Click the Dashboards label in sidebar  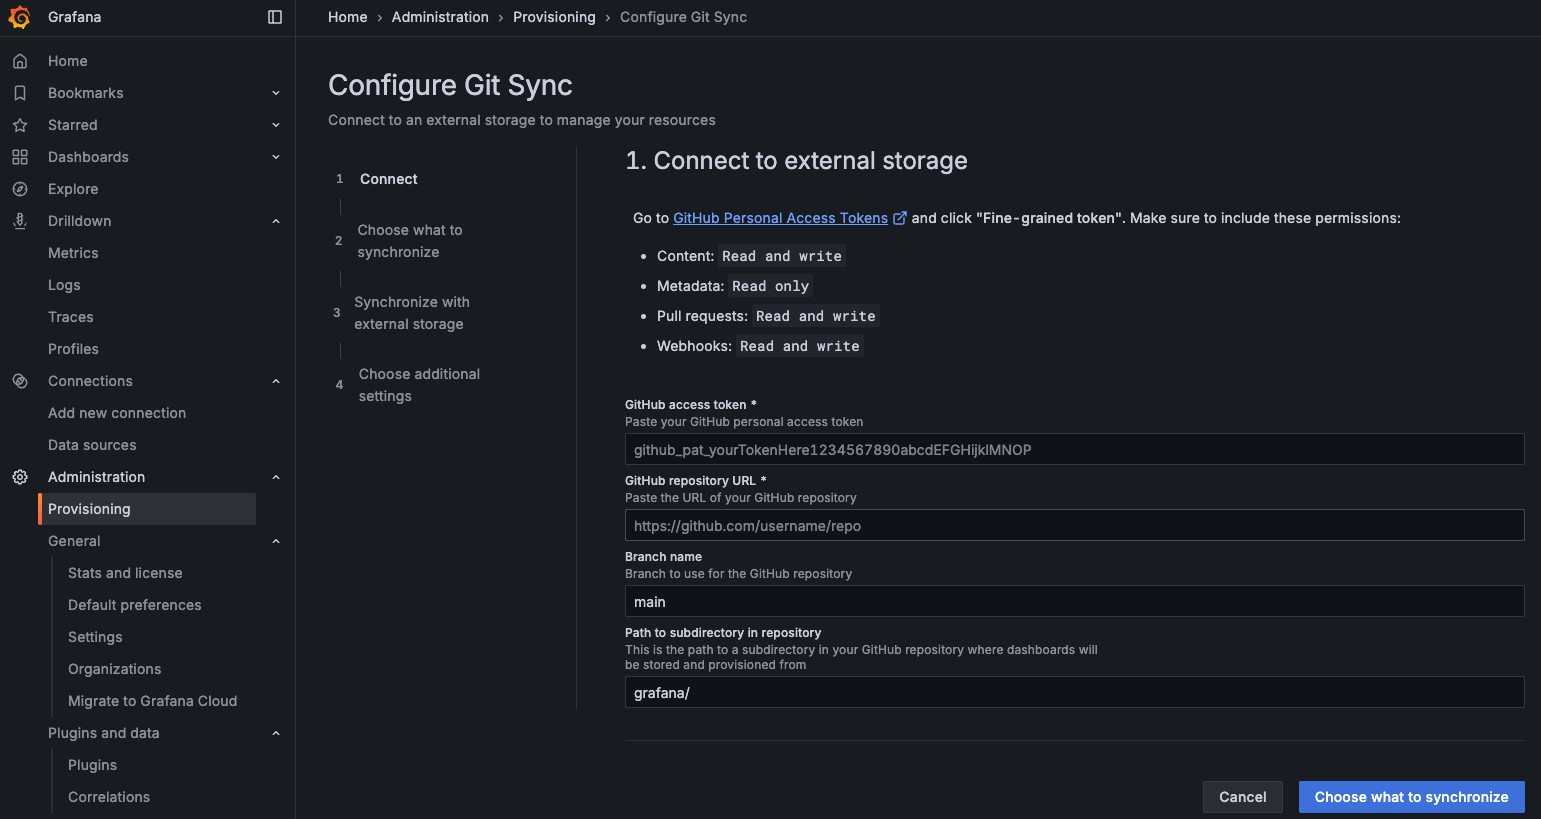tap(88, 157)
